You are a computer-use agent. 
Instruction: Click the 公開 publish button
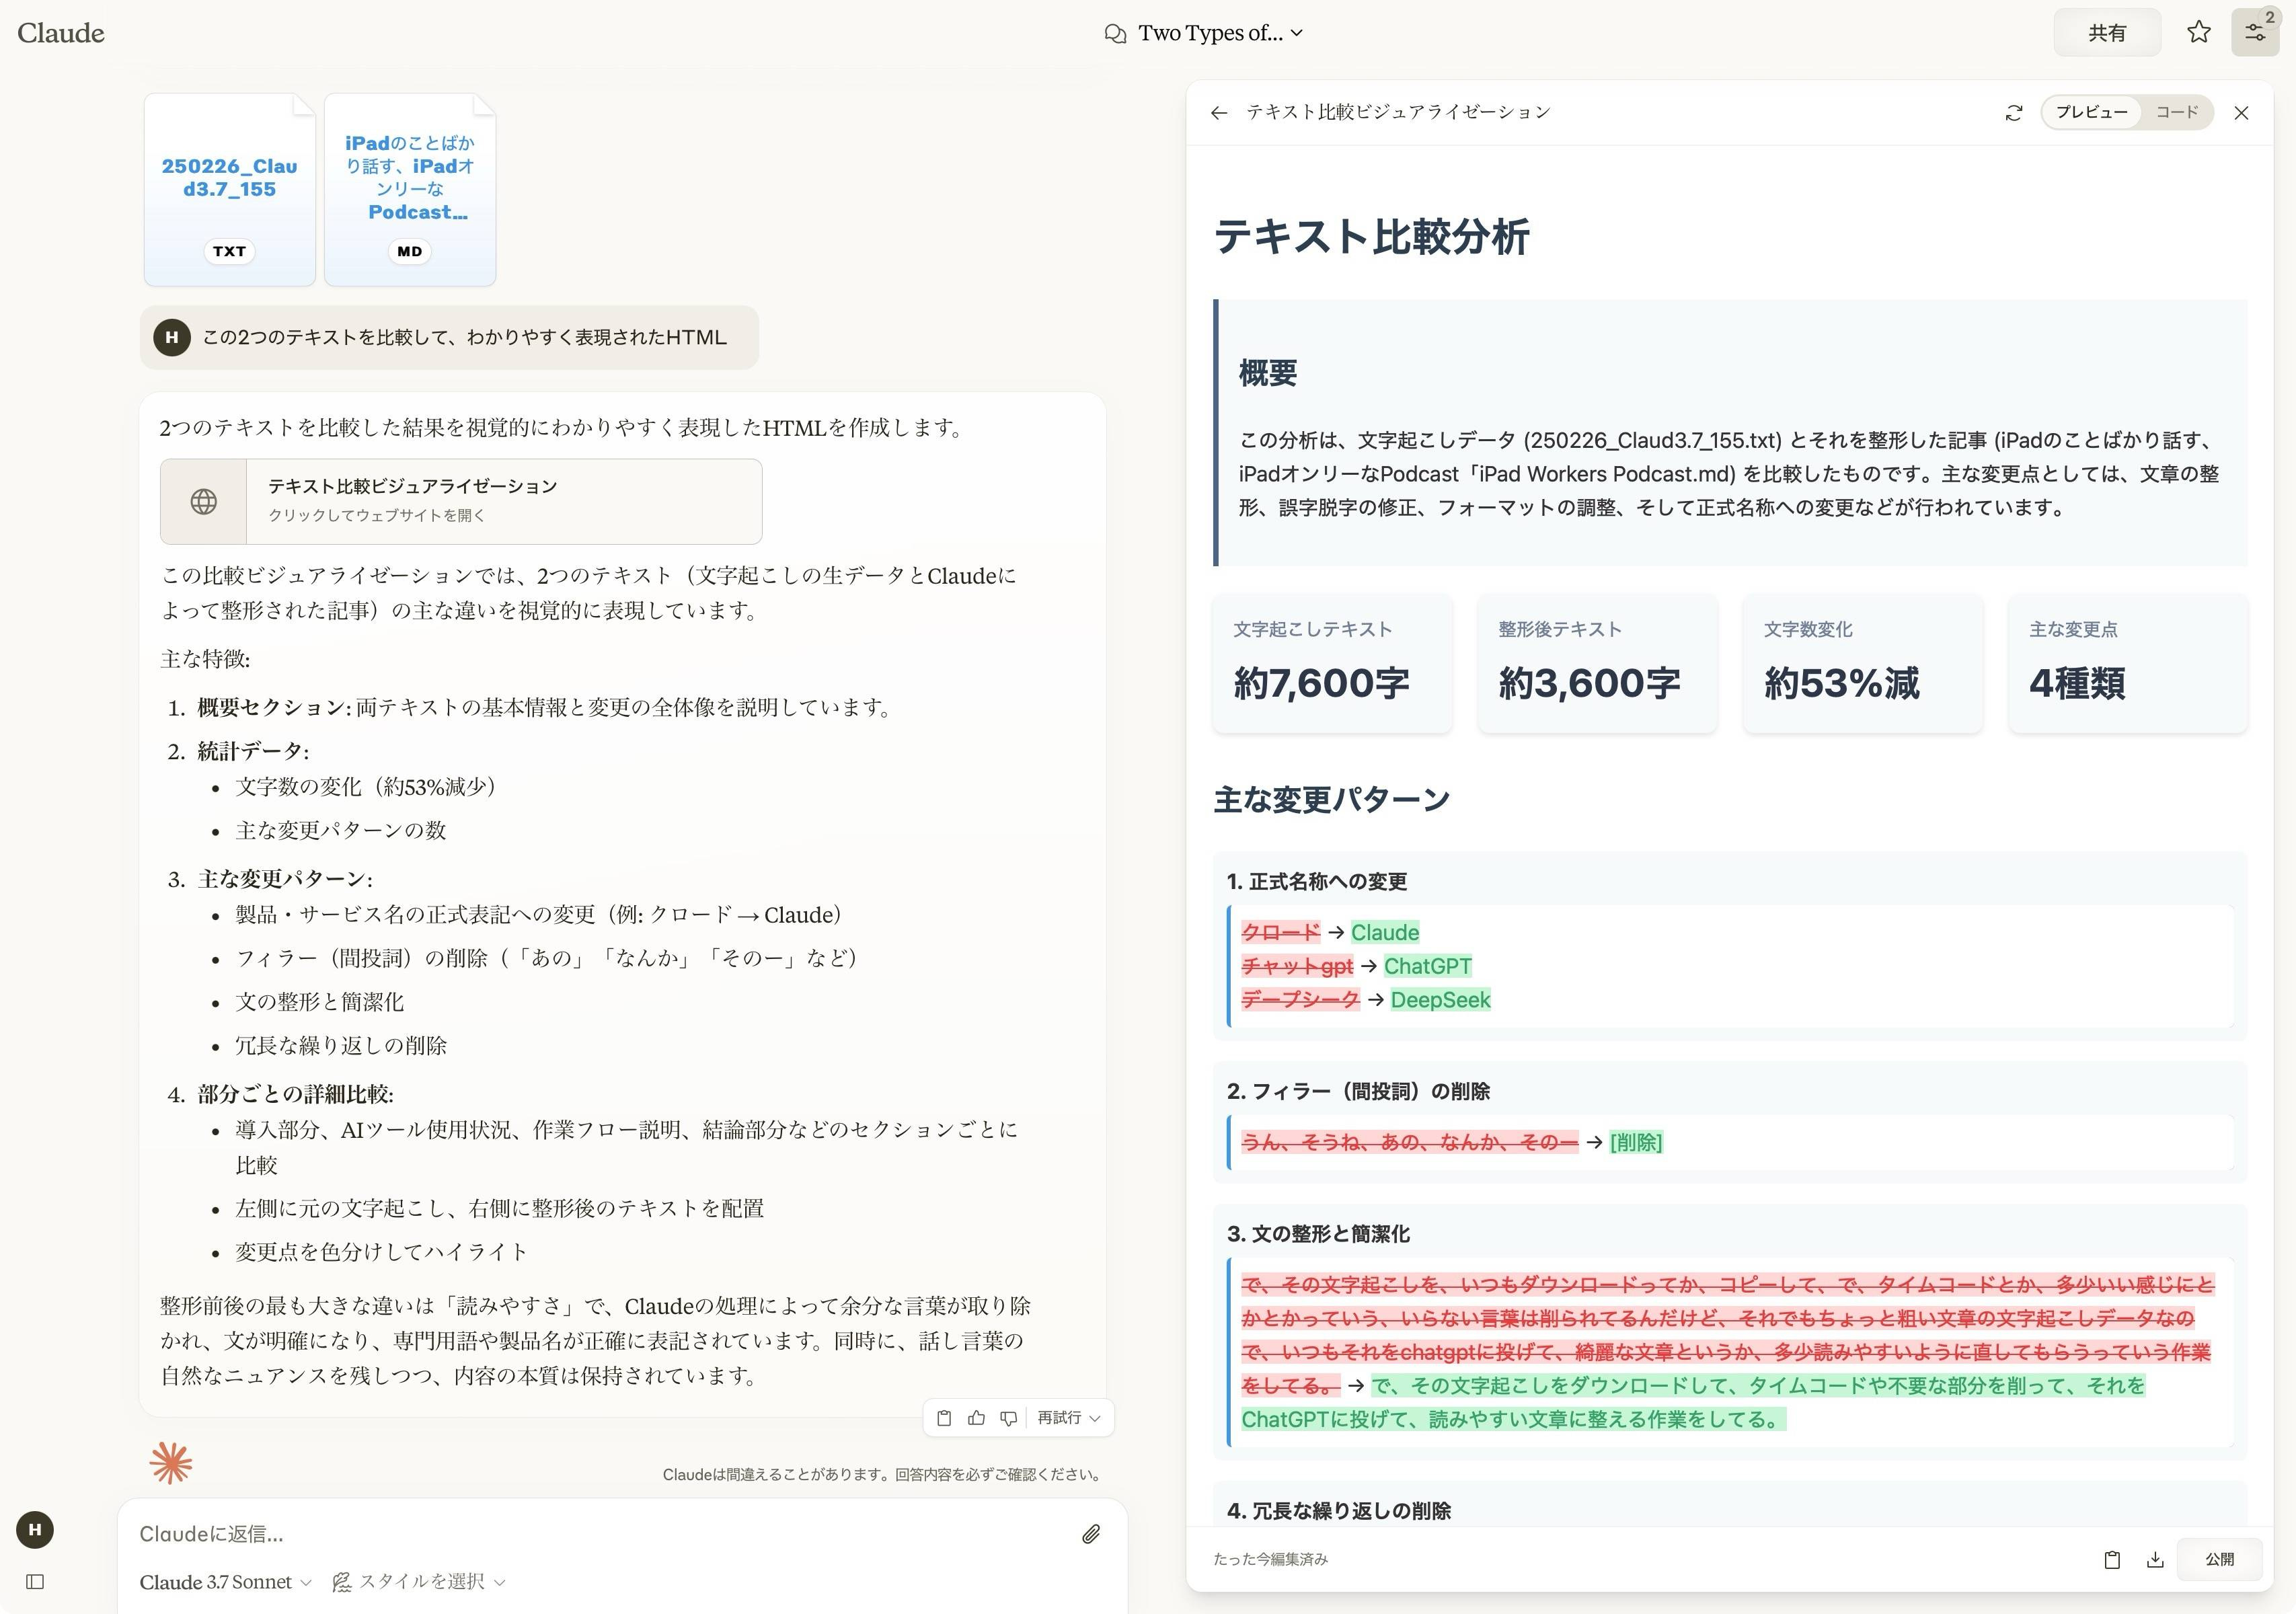pos(2219,1560)
